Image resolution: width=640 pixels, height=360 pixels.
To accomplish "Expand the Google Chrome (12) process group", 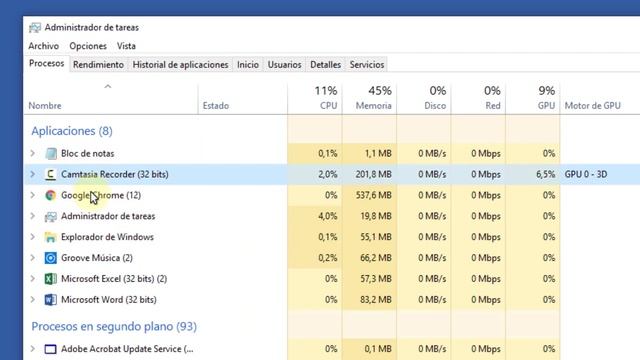I will [33, 195].
